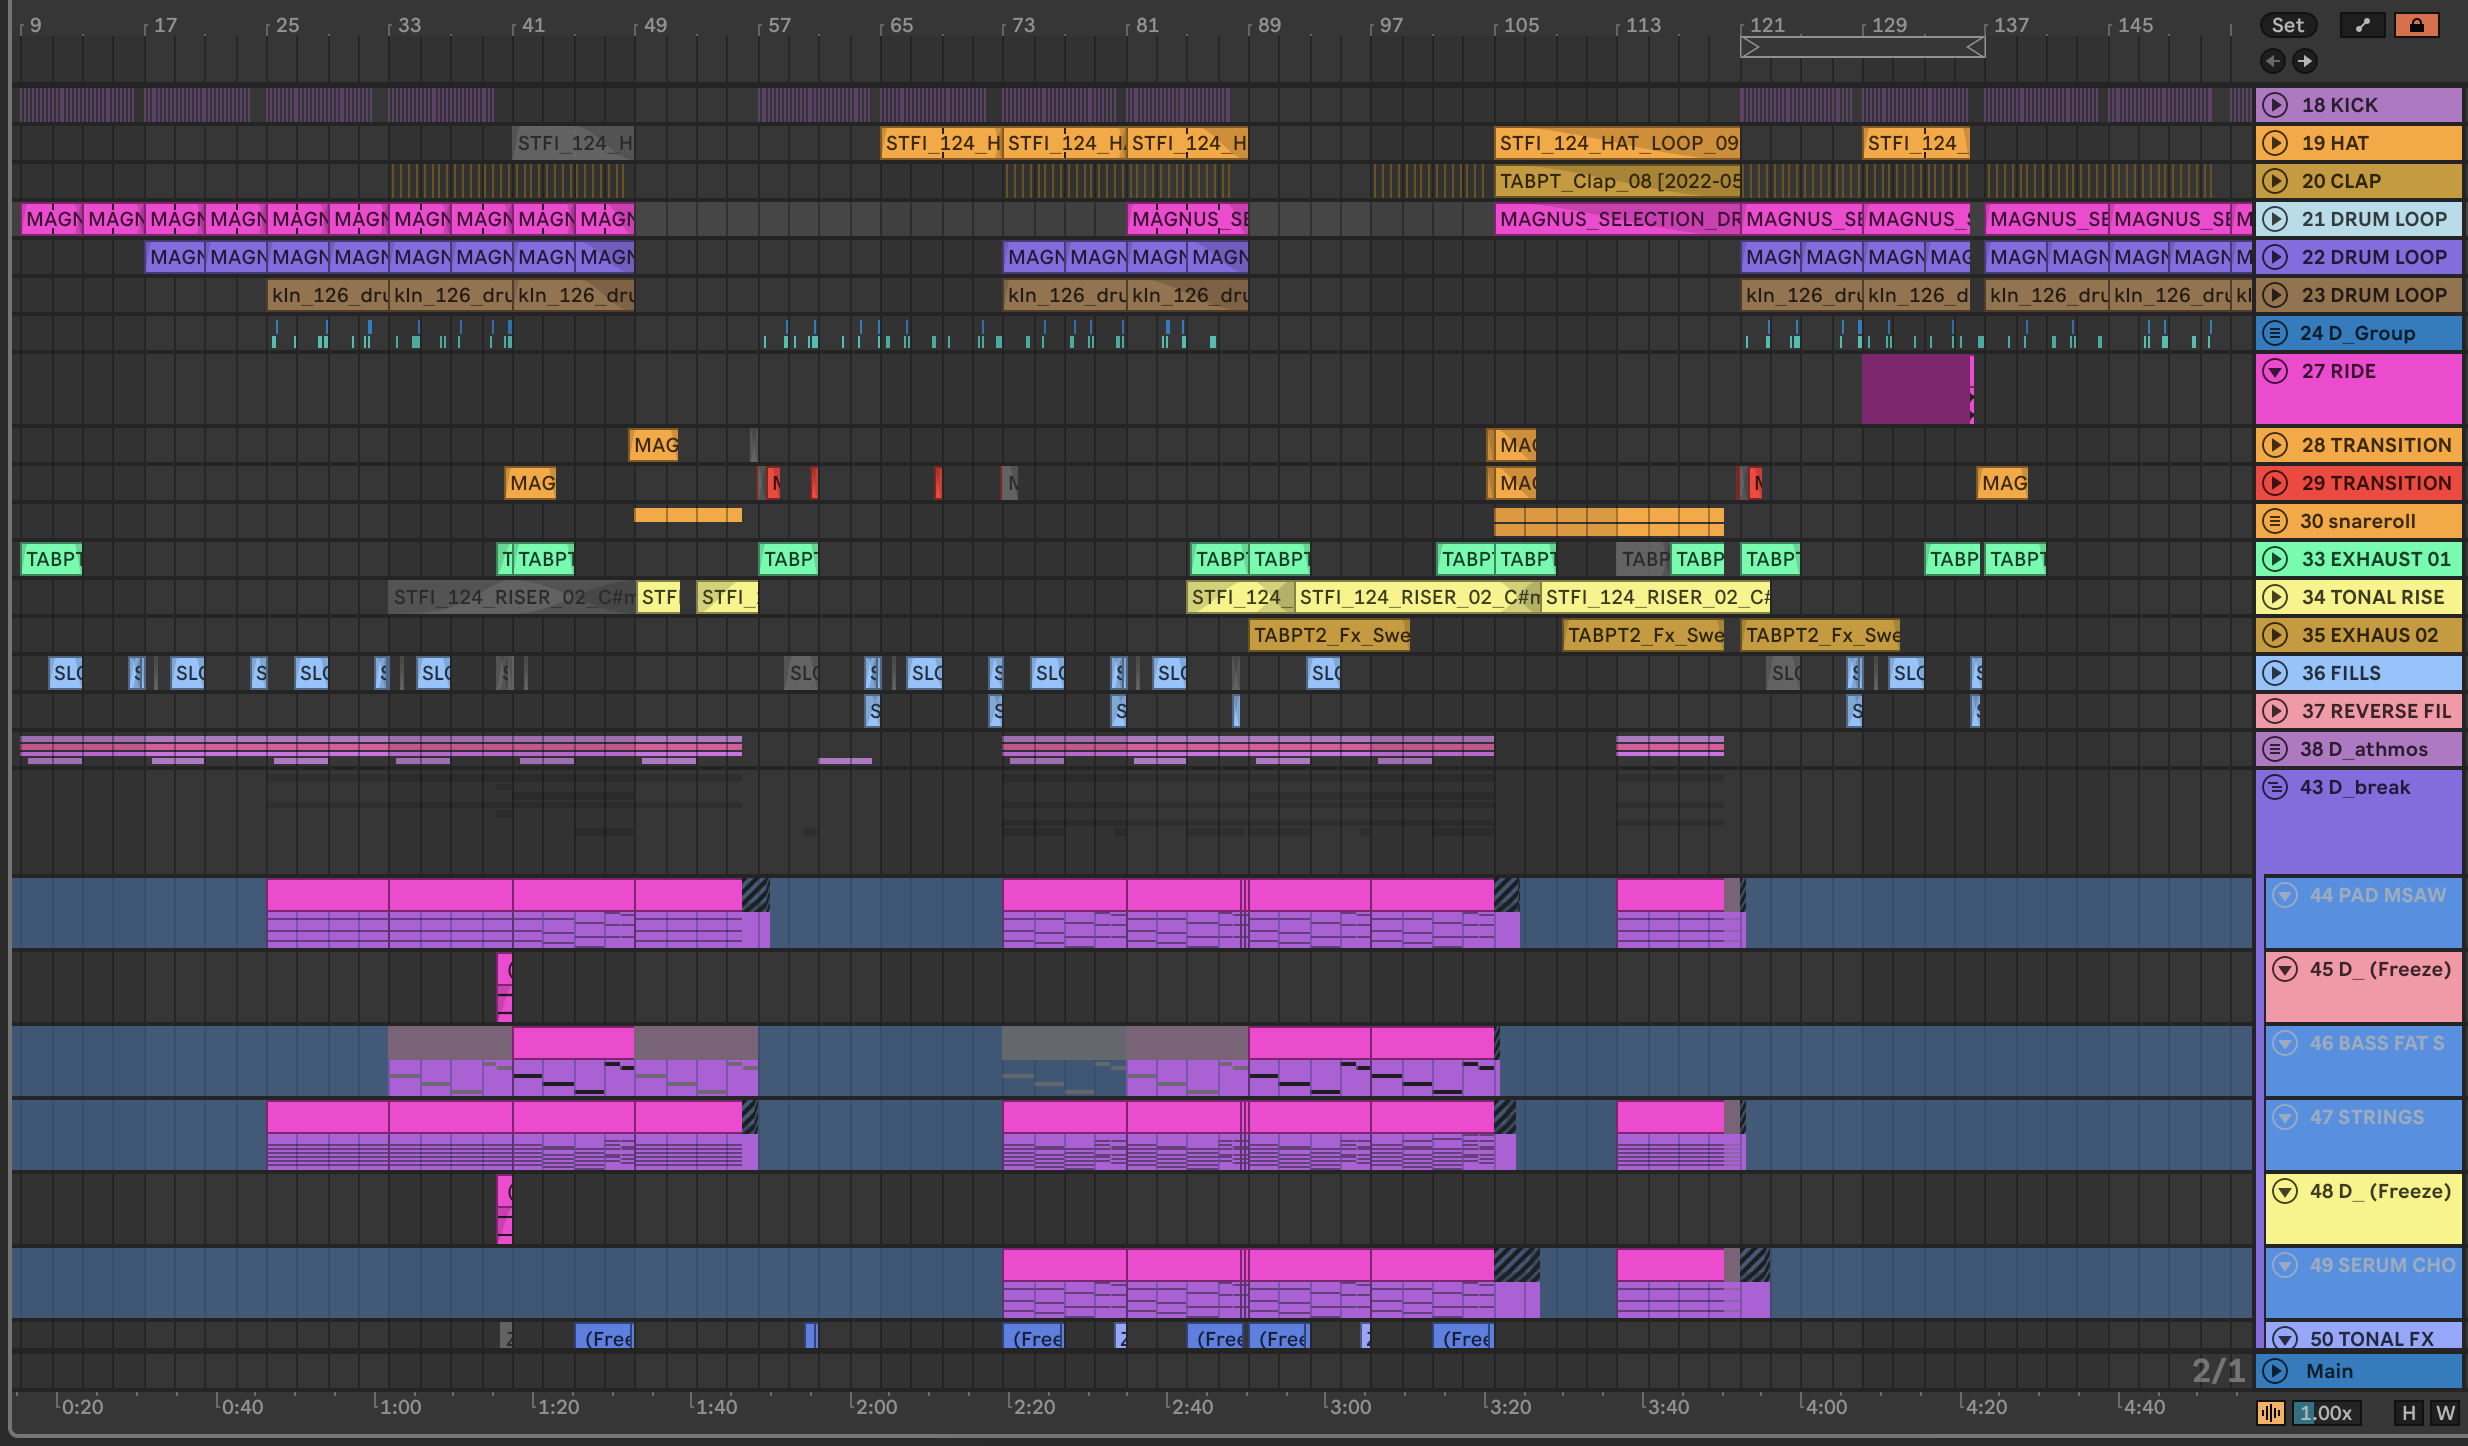Toggle the W width optimize button
Screen dimensions: 2468x1446
coord(2445,1413)
